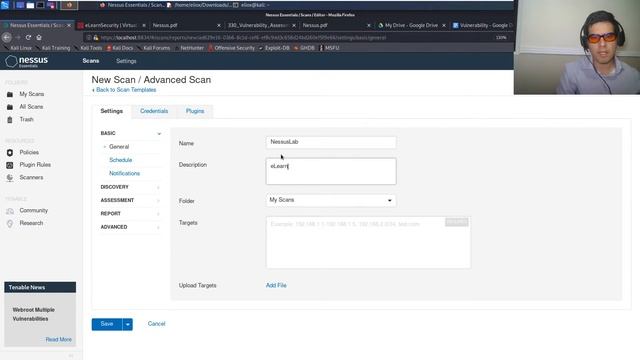Close the eLearnSecurity browser tab
640x360 pixels.
click(x=144, y=25)
